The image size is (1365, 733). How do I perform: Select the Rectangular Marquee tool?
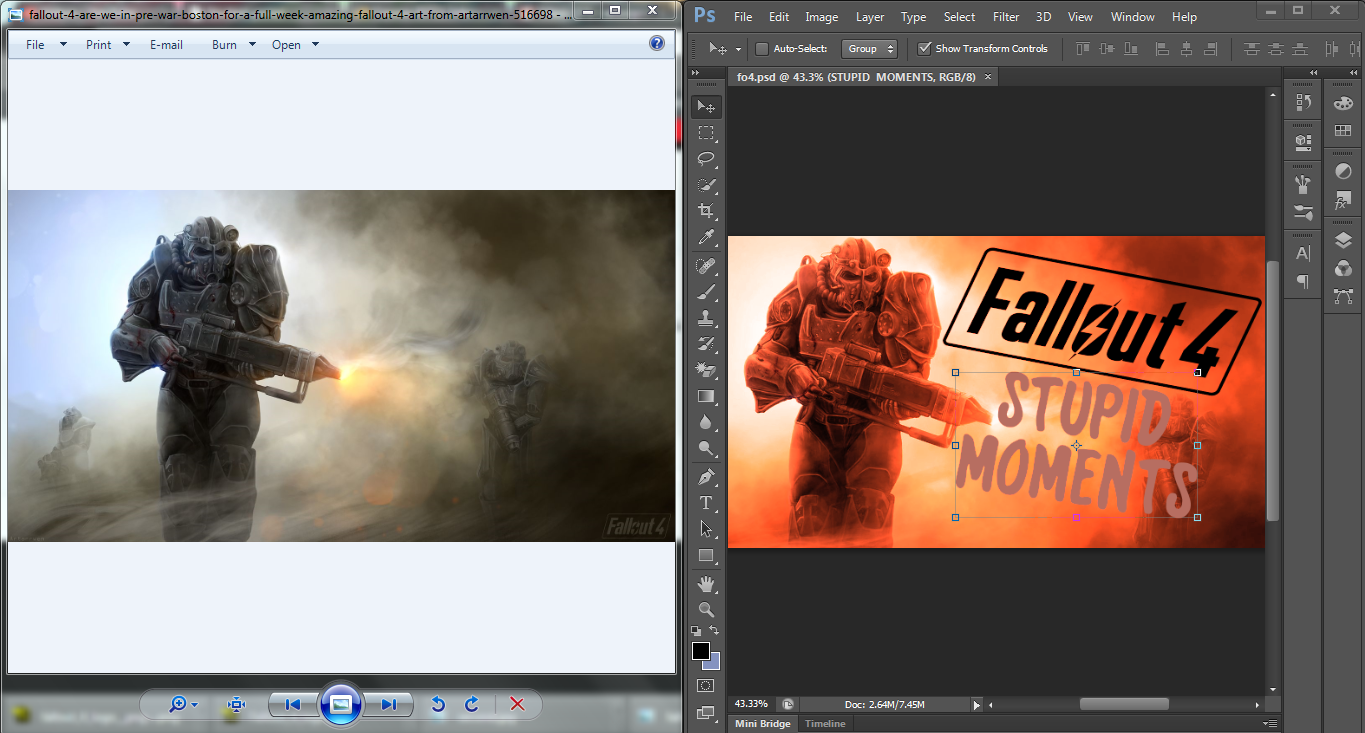click(706, 133)
